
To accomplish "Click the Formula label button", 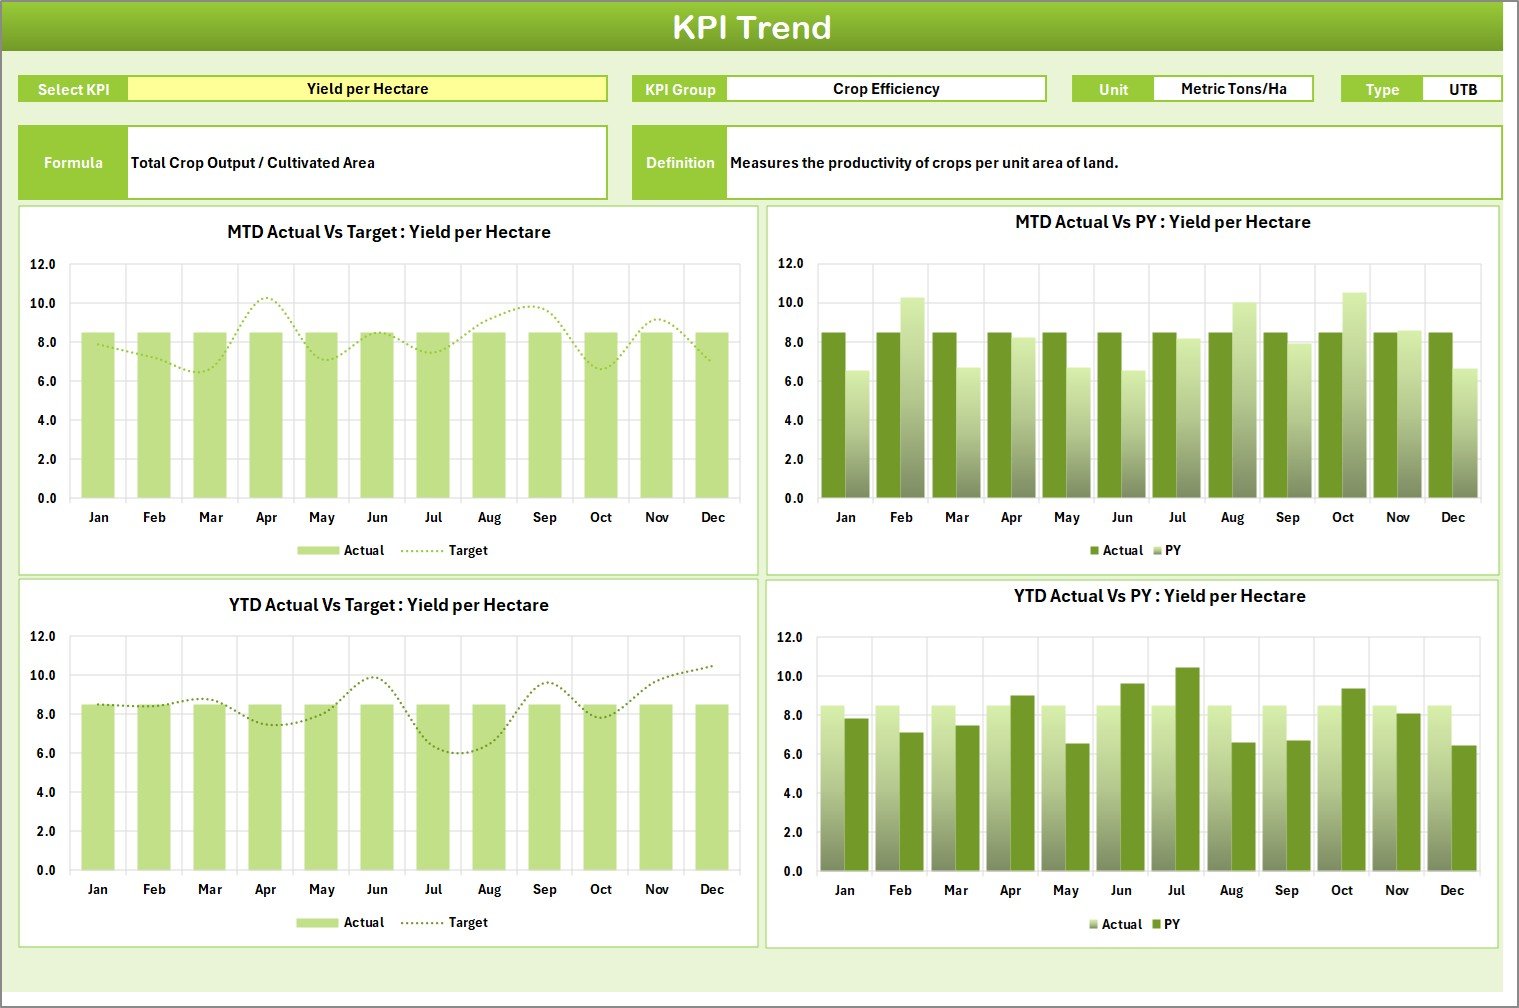I will pos(72,162).
